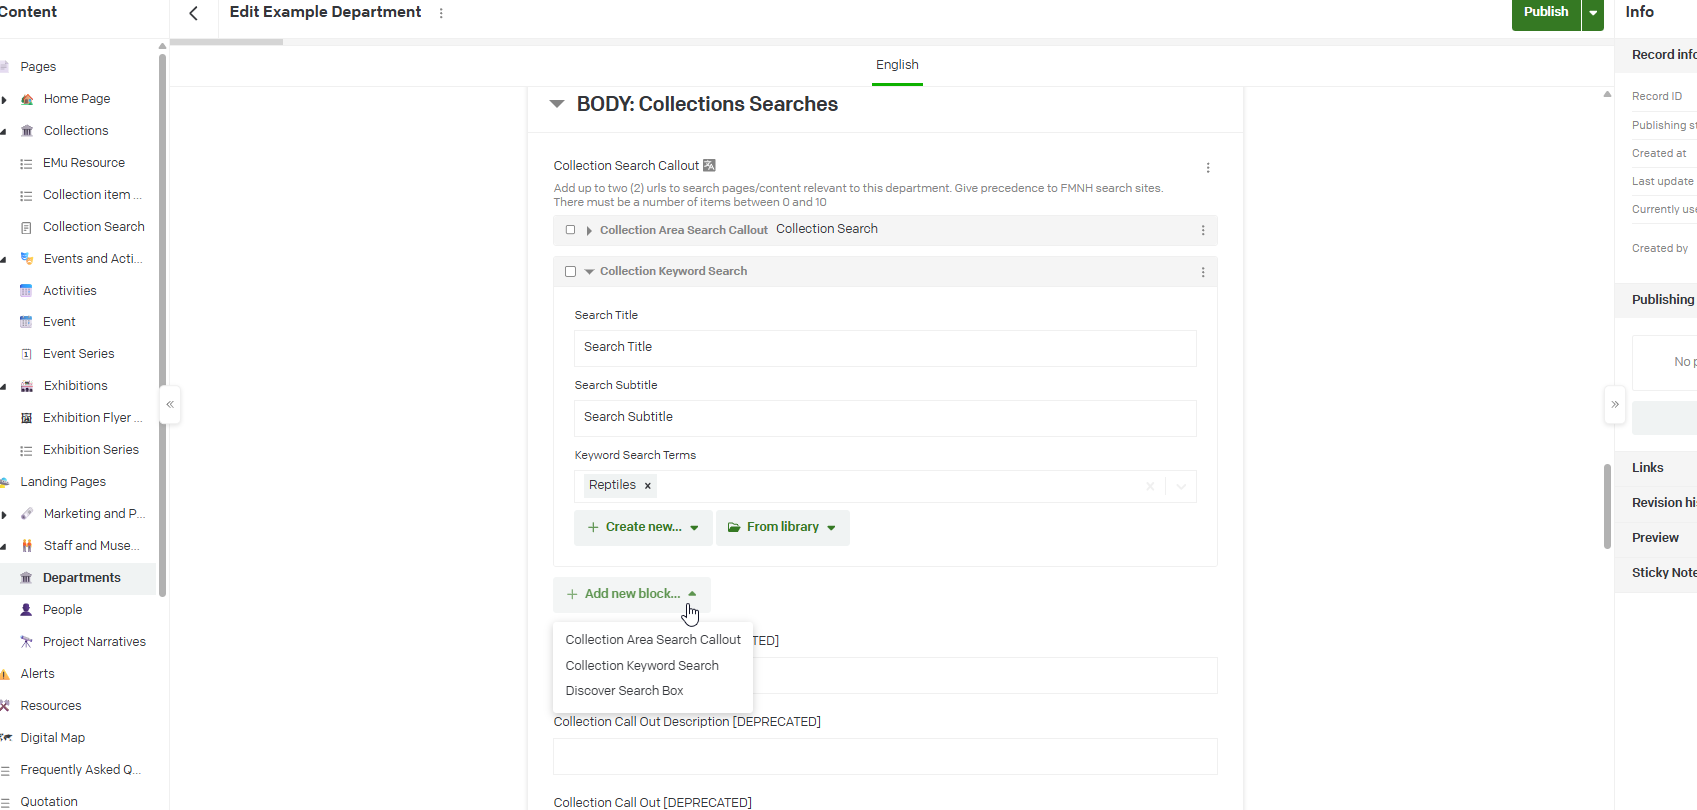Open the Departments item in the content tree
The width and height of the screenshot is (1697, 810).
pos(81,578)
